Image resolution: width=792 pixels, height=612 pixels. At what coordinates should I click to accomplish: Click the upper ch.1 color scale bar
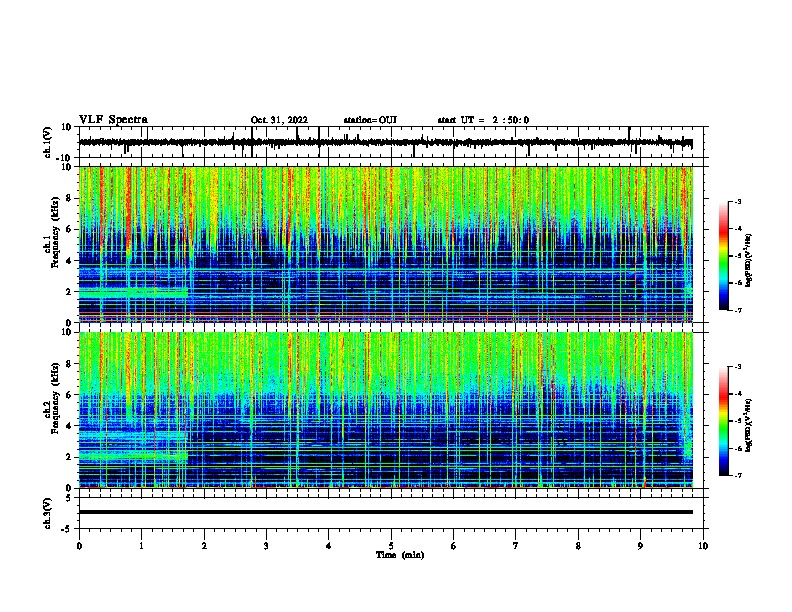[x=723, y=256]
